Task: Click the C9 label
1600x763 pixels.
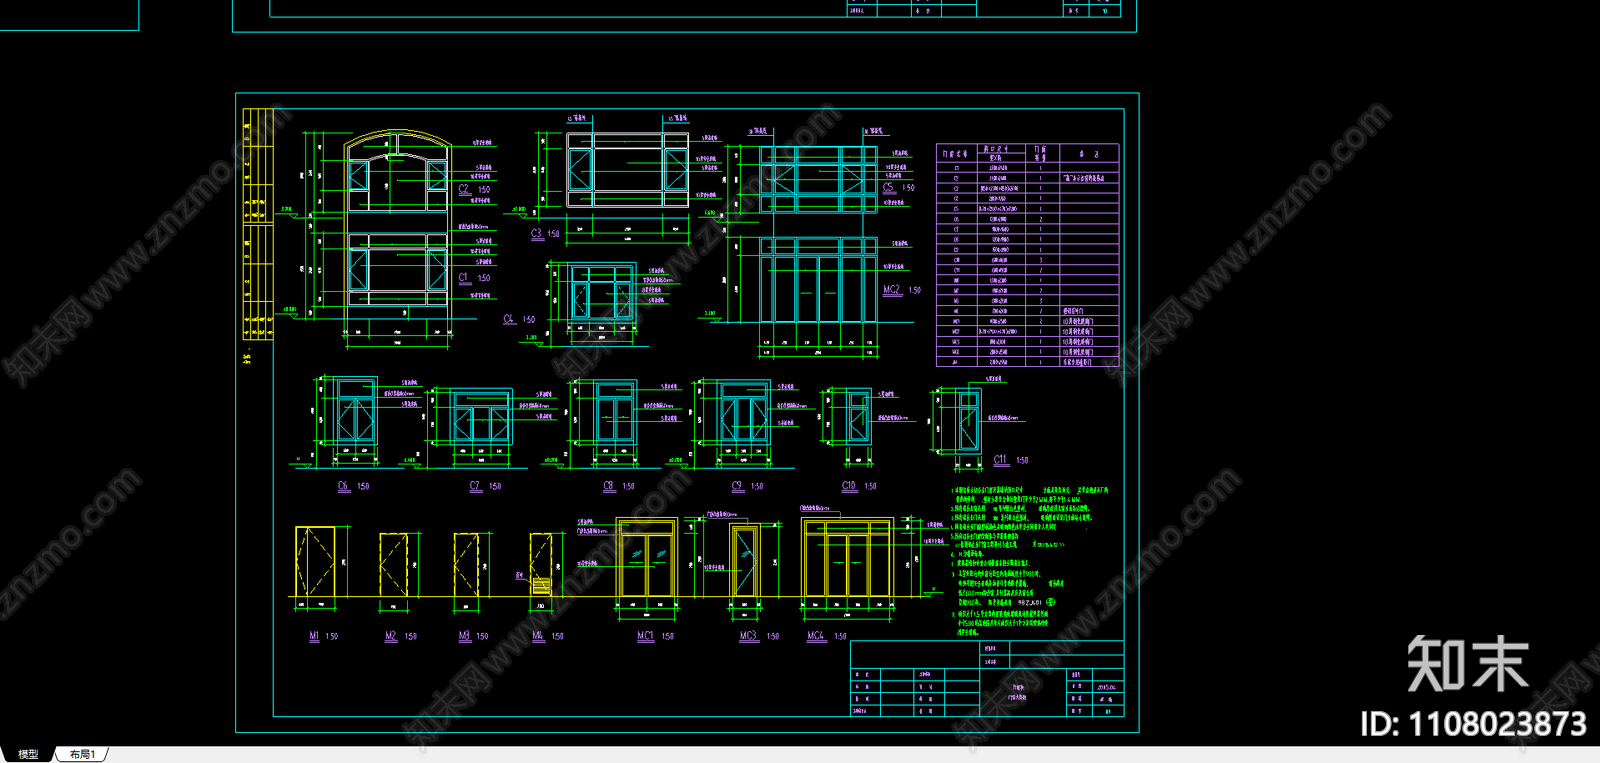Action: coord(738,486)
